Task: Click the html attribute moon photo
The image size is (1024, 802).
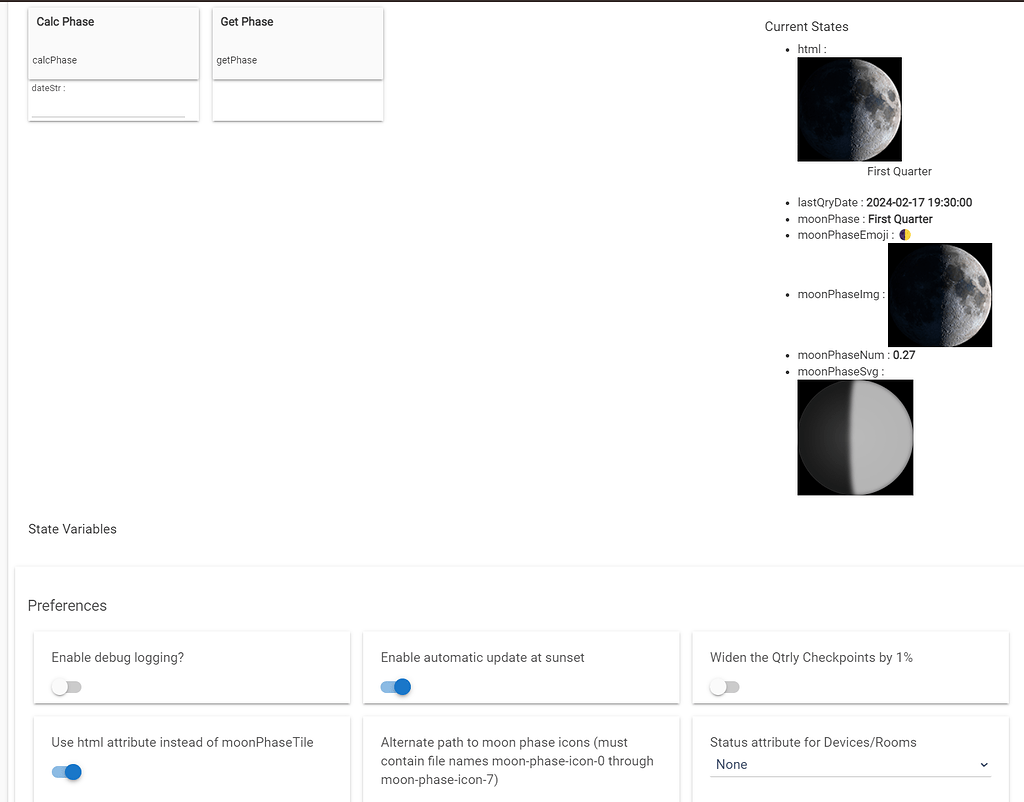Action: coord(849,109)
